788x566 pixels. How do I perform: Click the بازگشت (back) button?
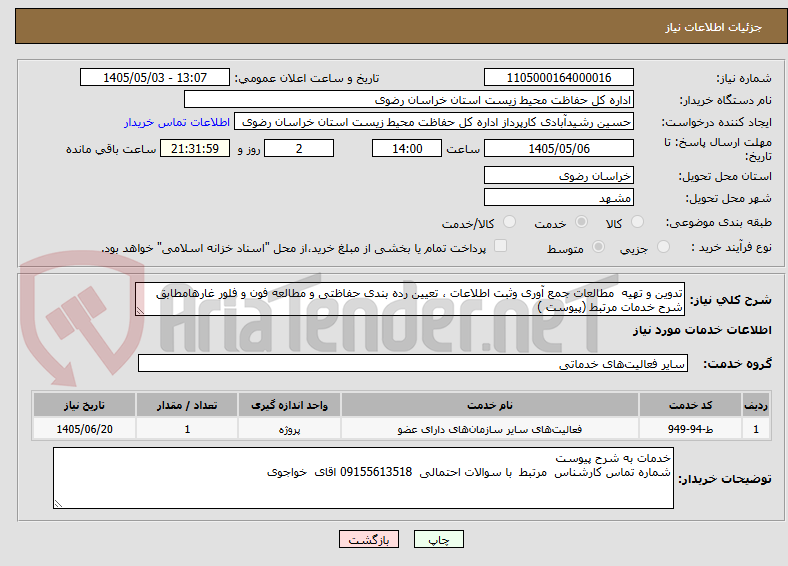point(369,539)
